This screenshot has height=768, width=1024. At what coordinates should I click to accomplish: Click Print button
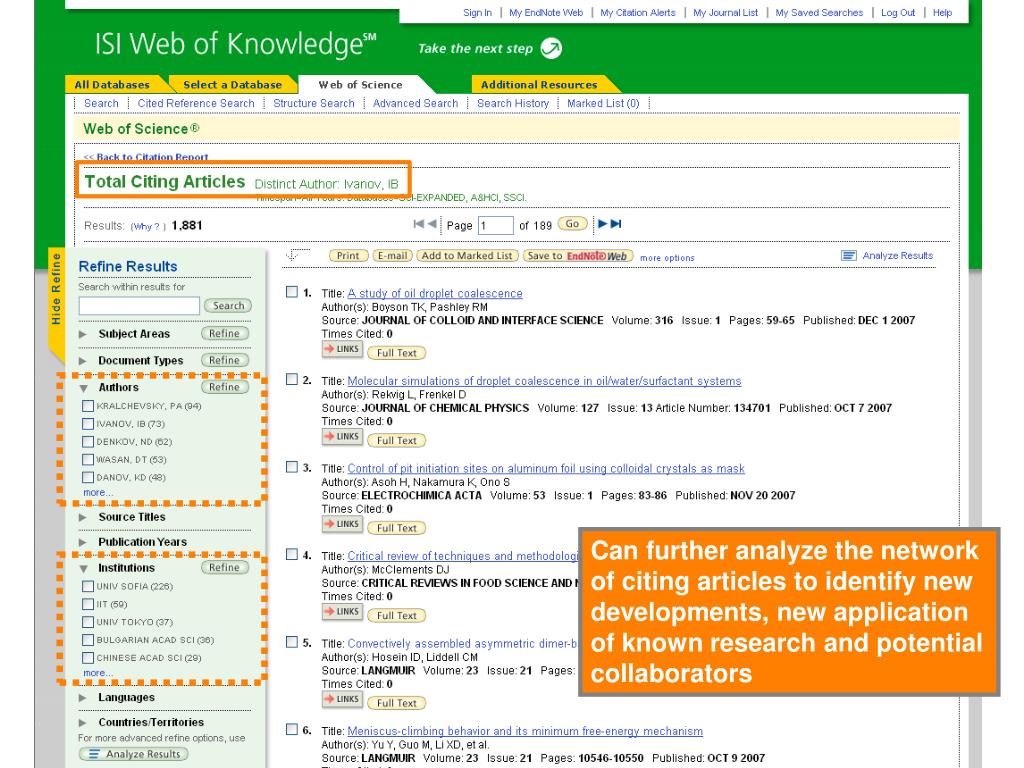click(x=348, y=256)
